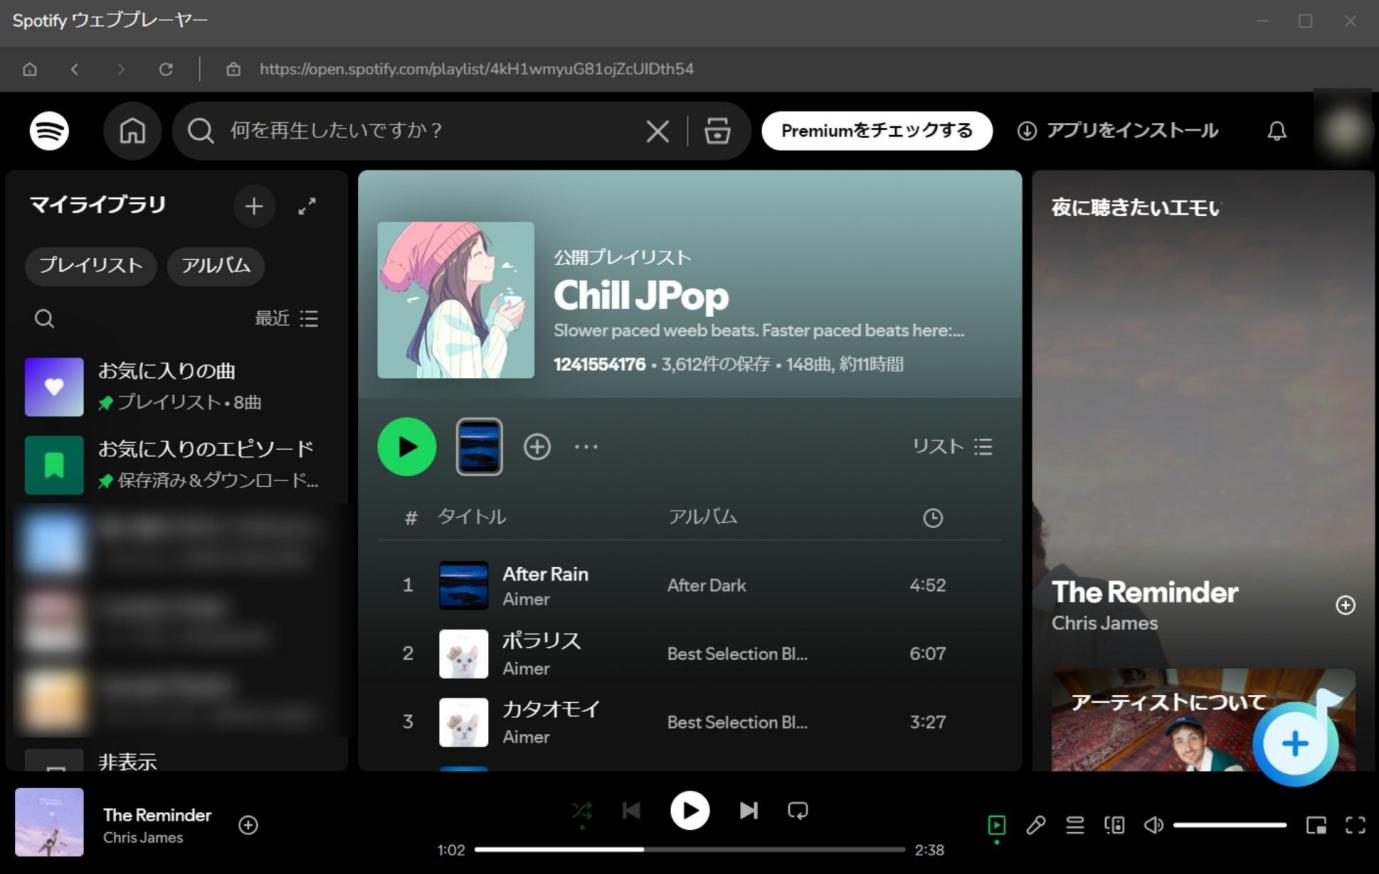Open the 最近 sort order dropdown
1379x874 pixels.
[286, 318]
